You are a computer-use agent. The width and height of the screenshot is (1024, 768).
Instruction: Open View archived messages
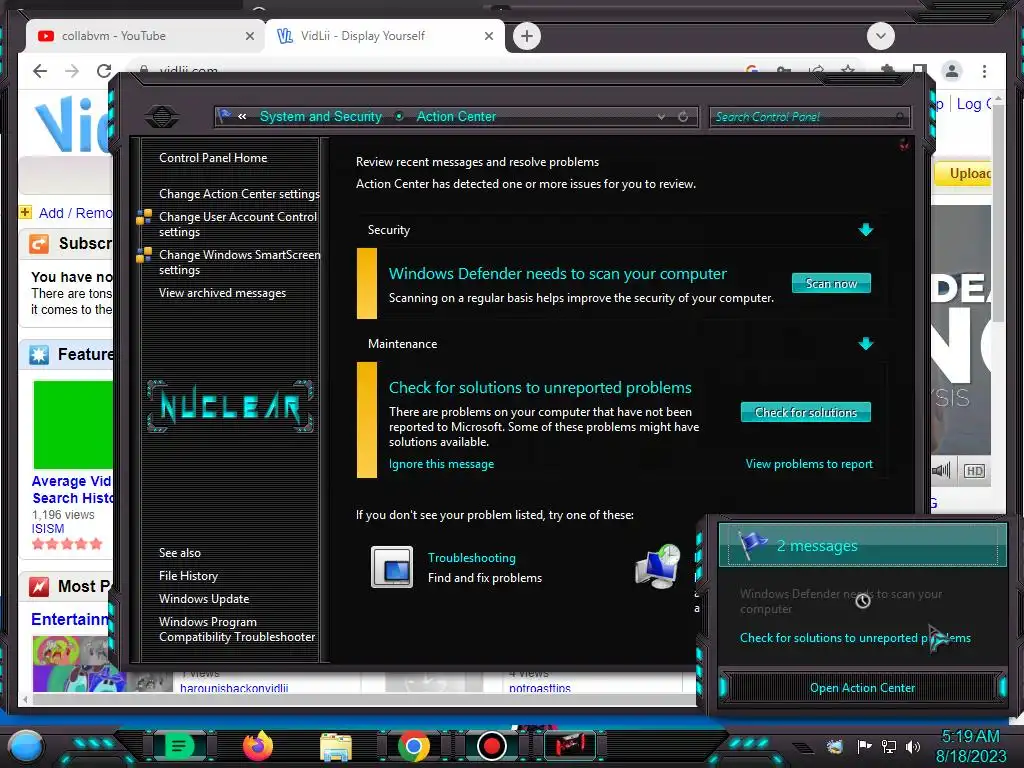tap(222, 293)
